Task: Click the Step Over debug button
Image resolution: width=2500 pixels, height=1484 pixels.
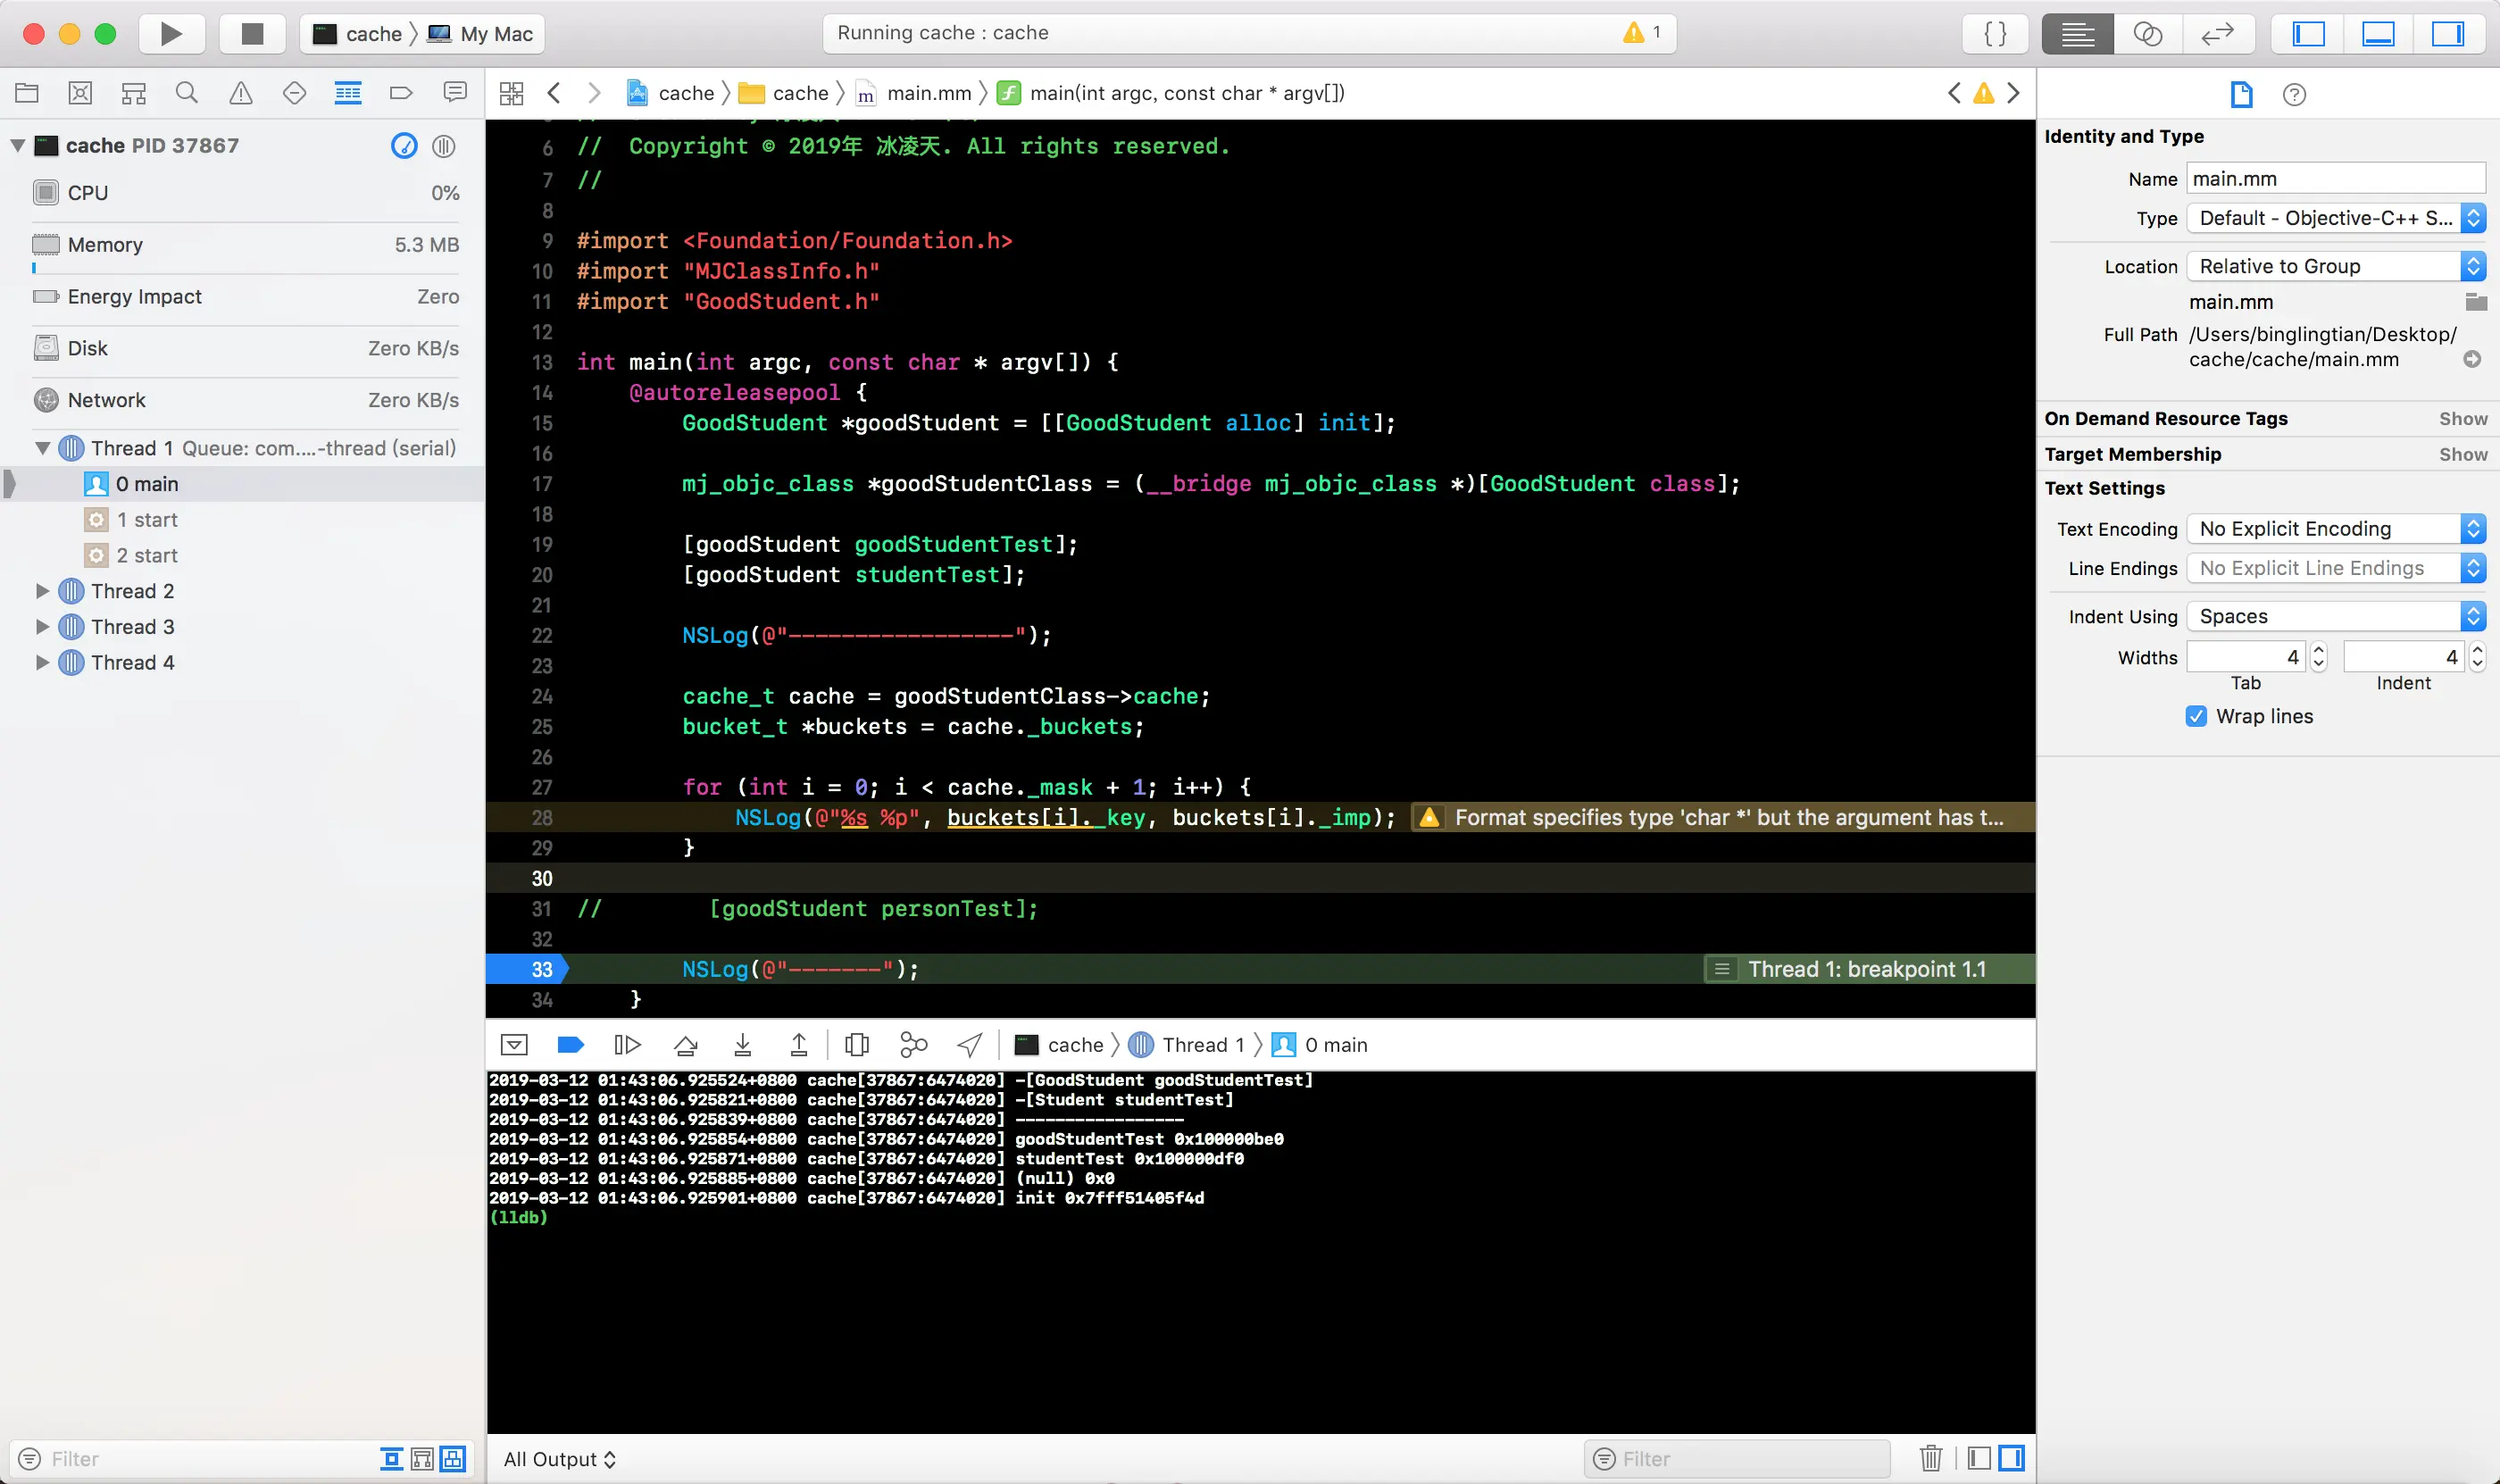Action: pyautogui.click(x=685, y=1045)
